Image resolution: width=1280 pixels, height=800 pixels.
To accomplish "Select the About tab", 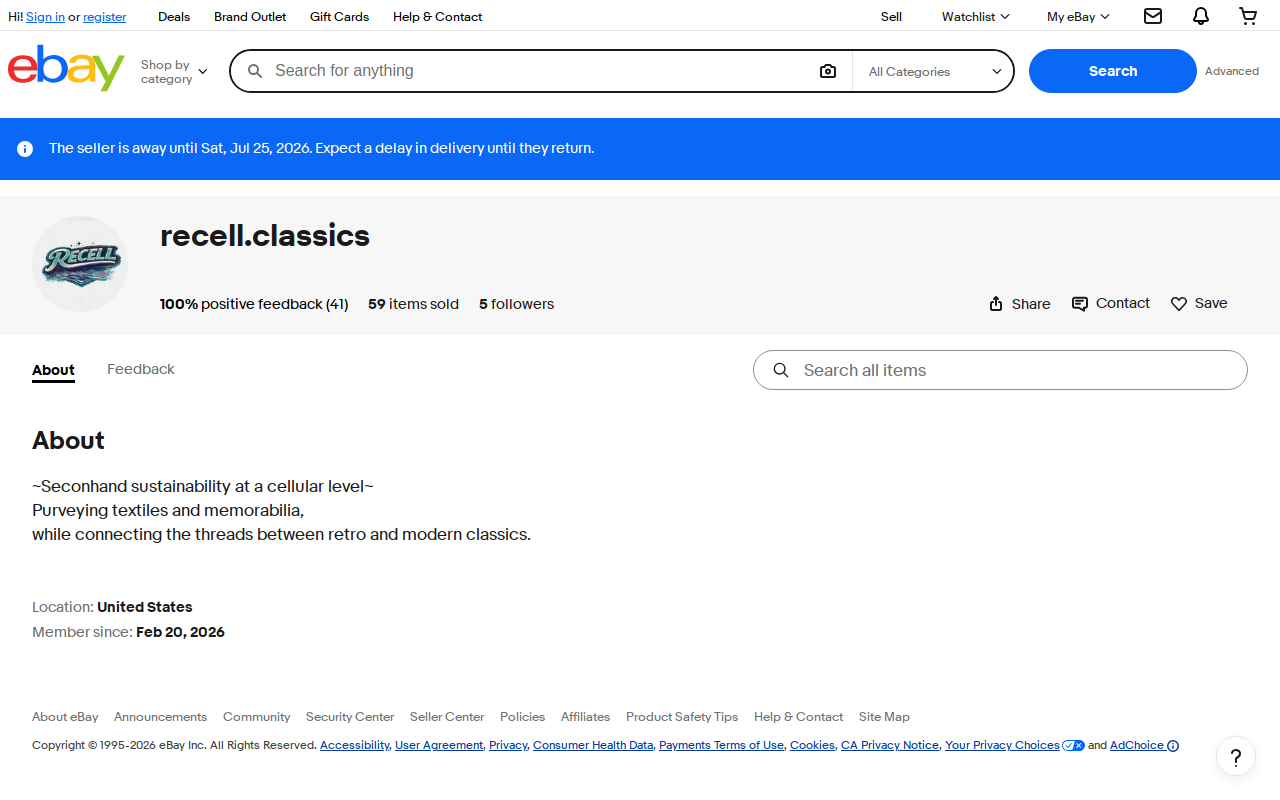I will [53, 370].
